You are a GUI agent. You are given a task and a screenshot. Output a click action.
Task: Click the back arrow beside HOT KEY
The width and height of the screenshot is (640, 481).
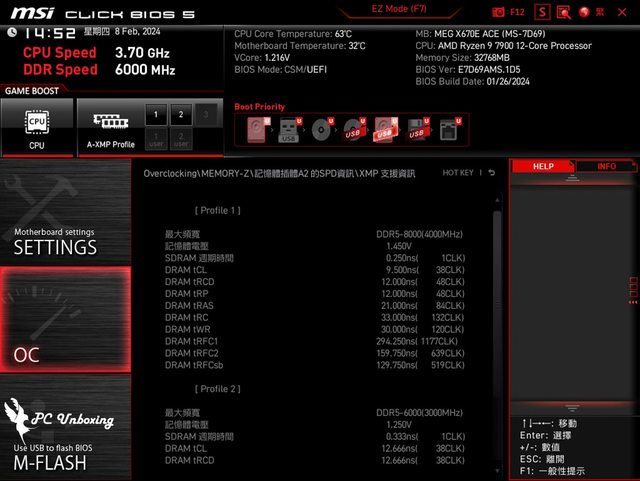491,173
